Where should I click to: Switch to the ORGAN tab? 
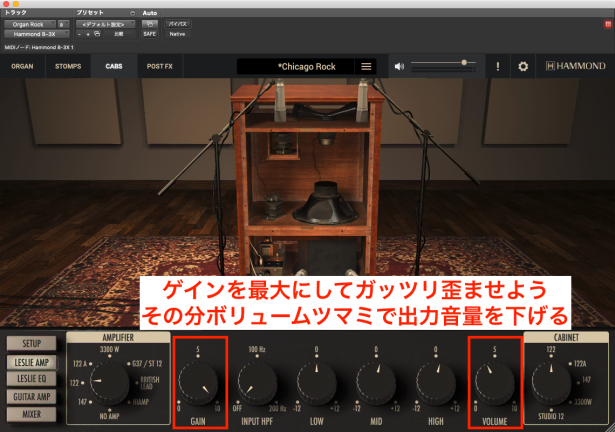click(22, 67)
